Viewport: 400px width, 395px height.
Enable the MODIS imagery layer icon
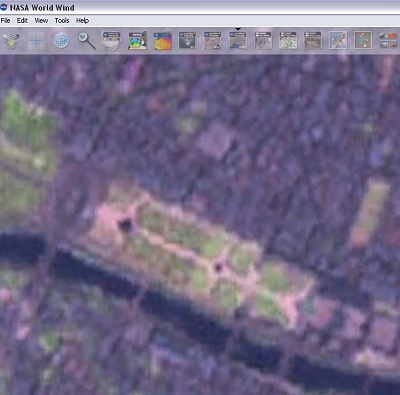[137, 41]
